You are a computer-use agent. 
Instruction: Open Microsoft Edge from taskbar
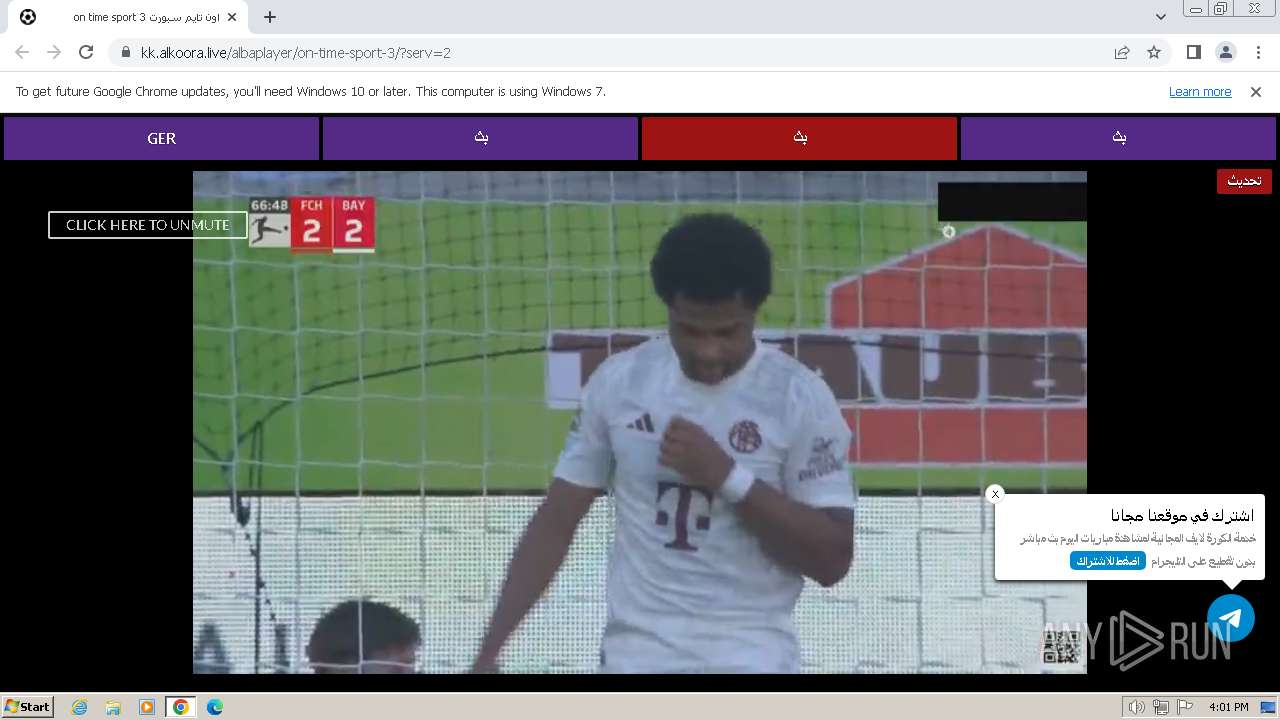(215, 707)
